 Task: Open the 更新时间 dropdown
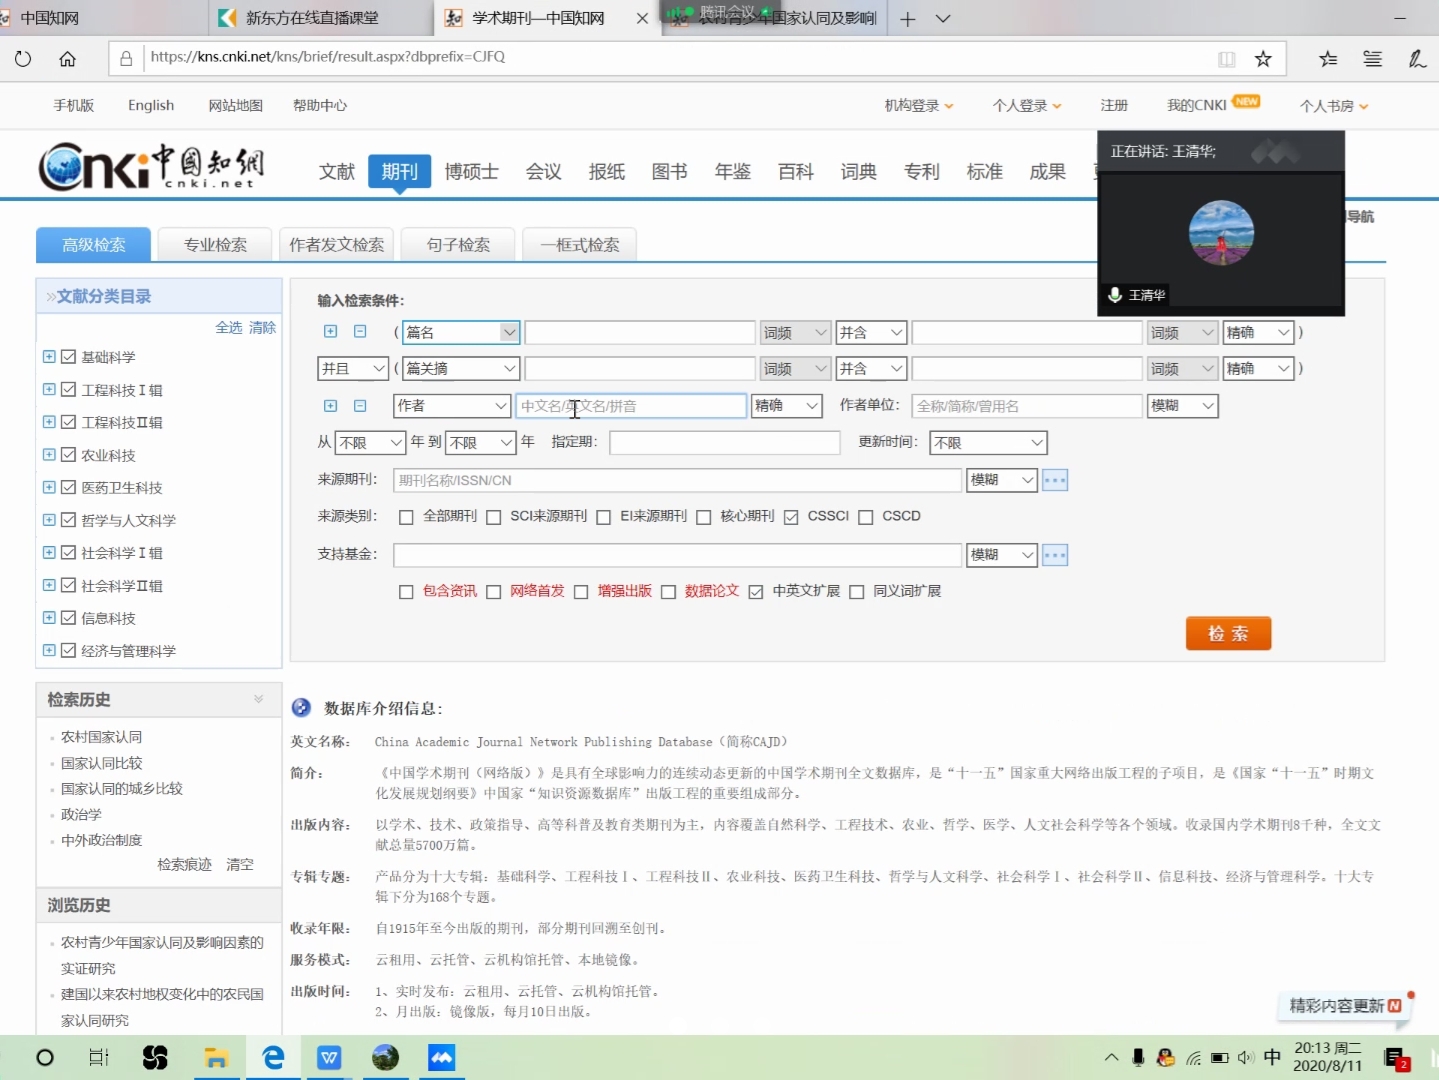point(988,443)
